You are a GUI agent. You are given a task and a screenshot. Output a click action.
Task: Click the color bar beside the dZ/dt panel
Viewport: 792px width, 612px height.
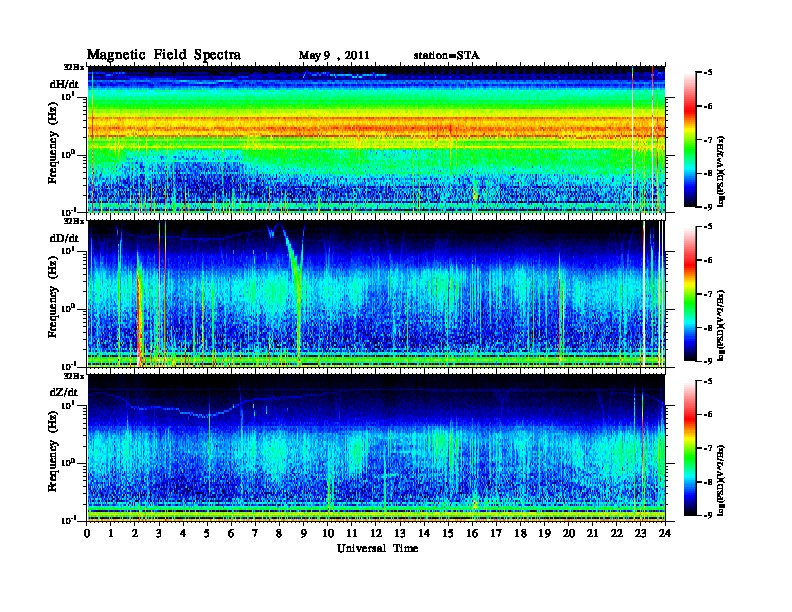click(x=690, y=448)
